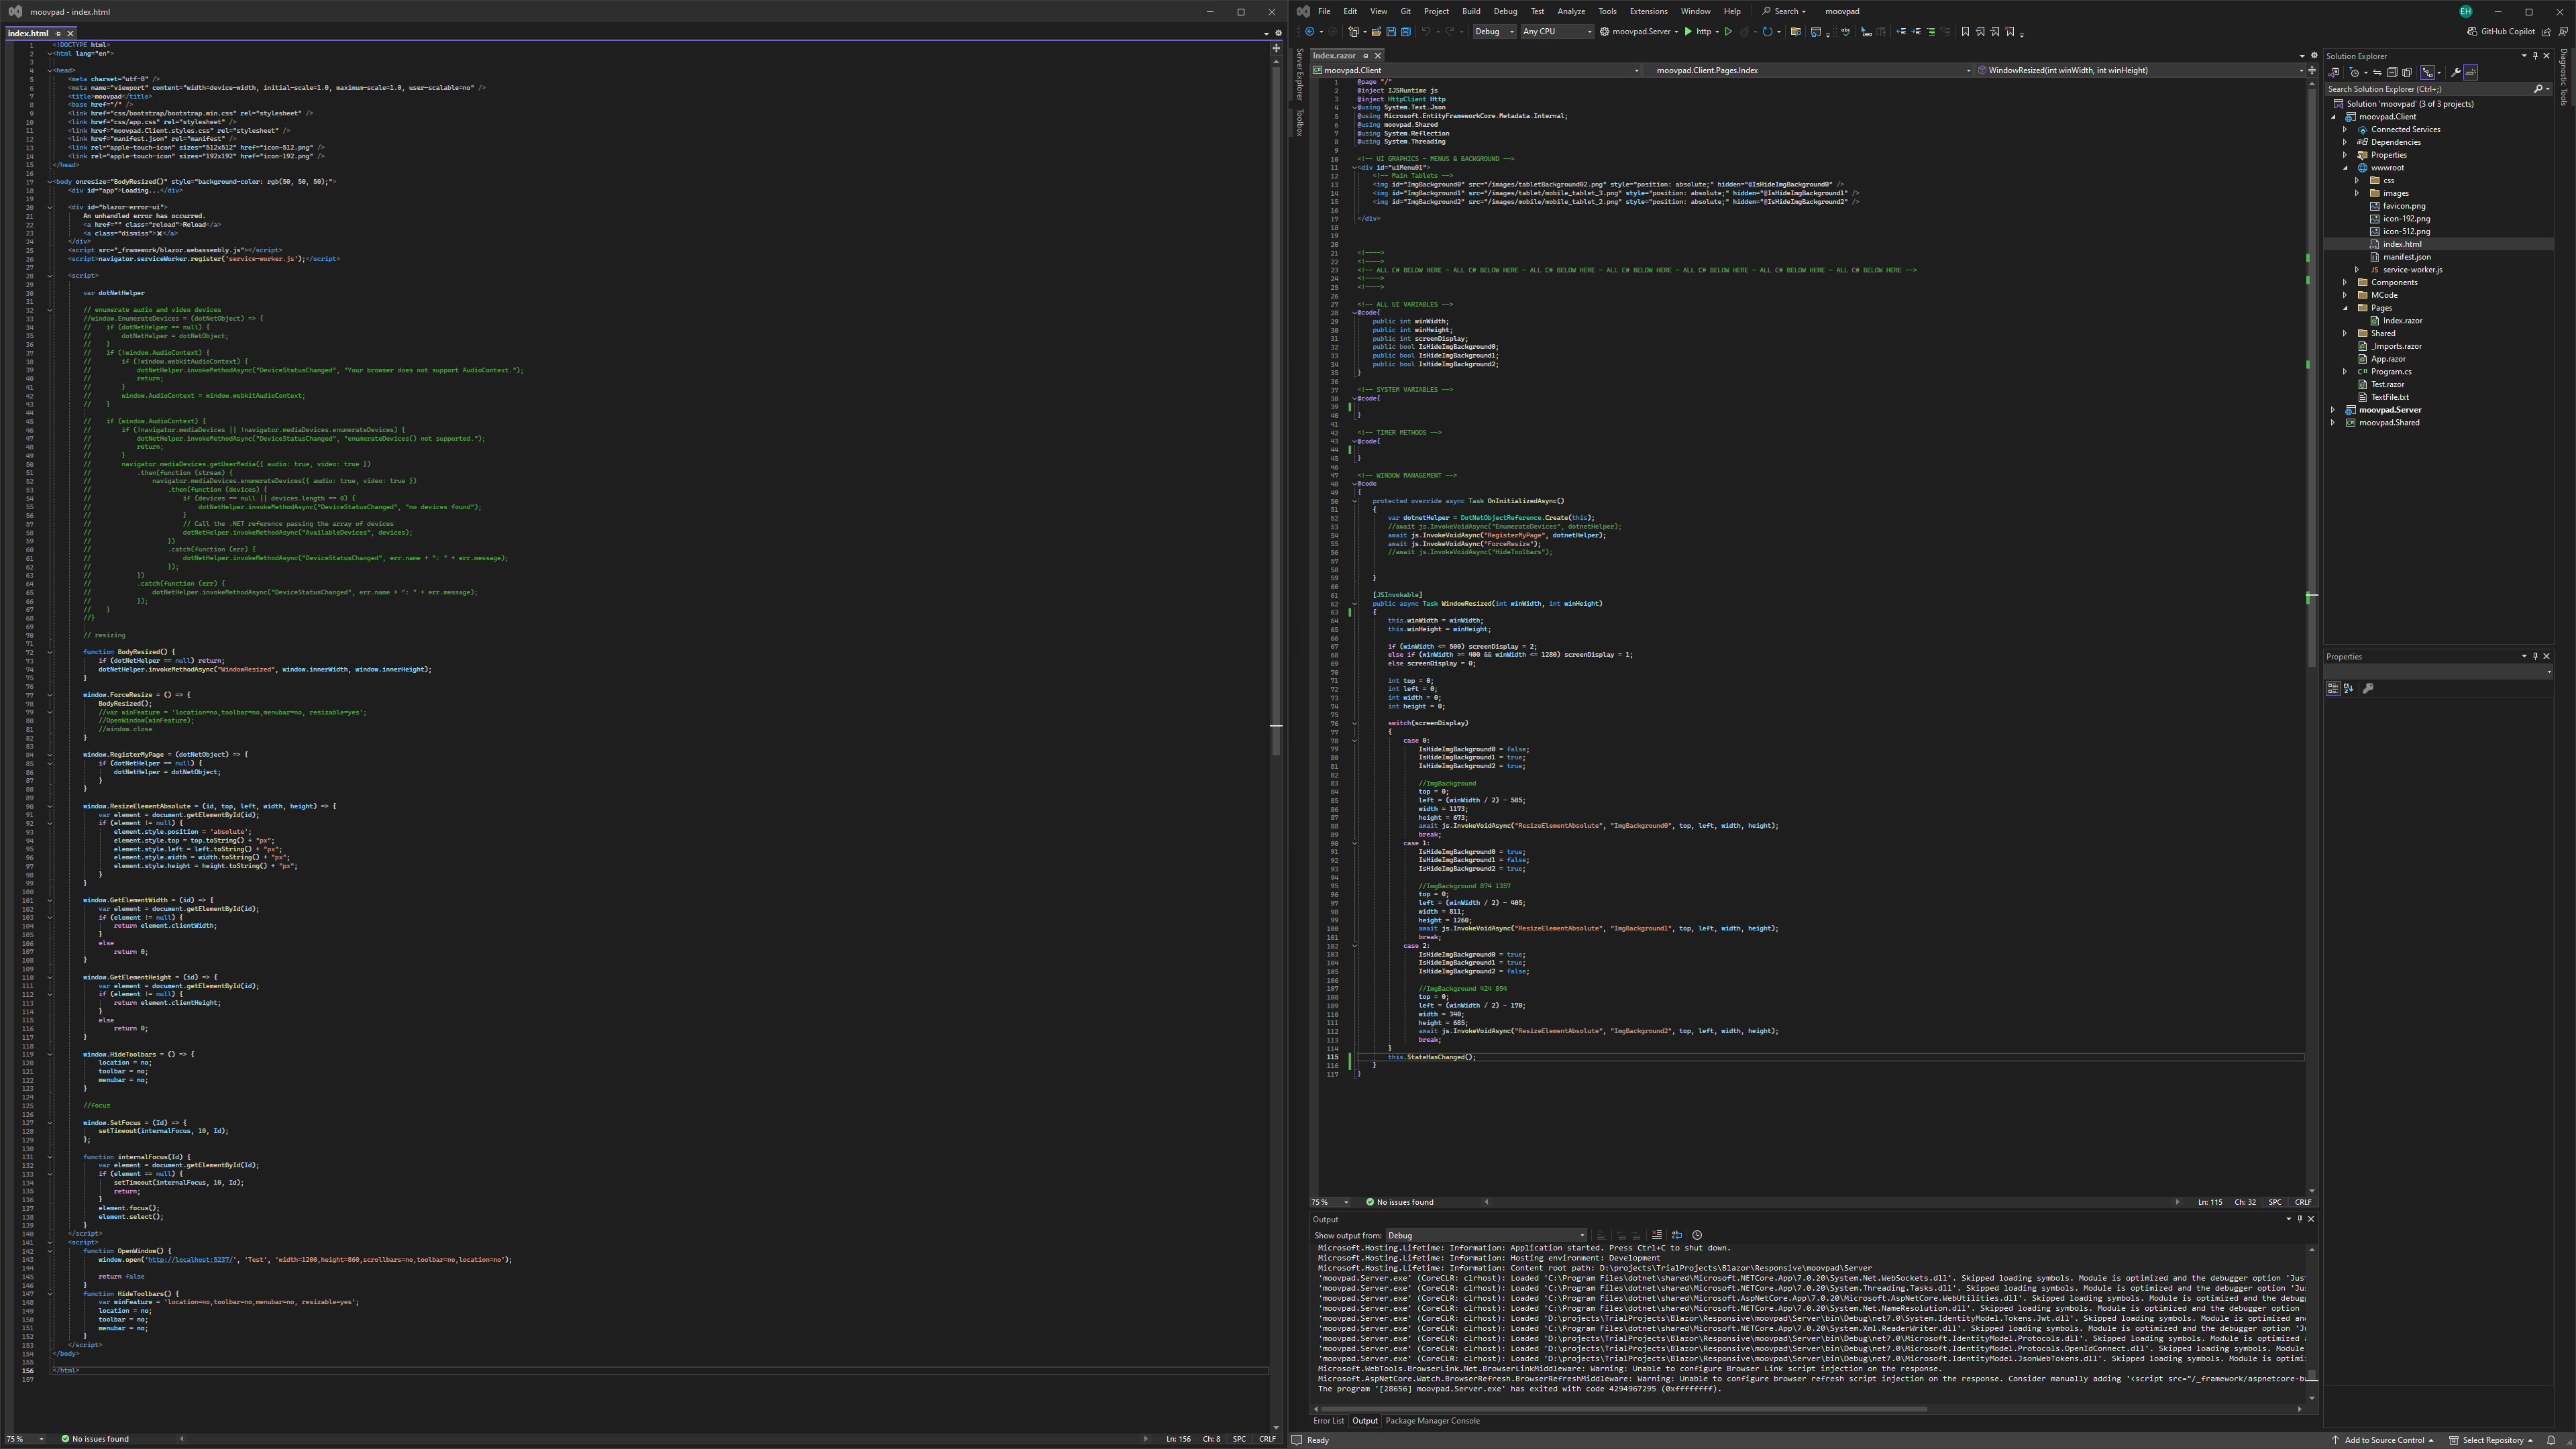Toggle bookmark icon in the toolbar
The height and width of the screenshot is (1449, 2576).
click(1965, 32)
